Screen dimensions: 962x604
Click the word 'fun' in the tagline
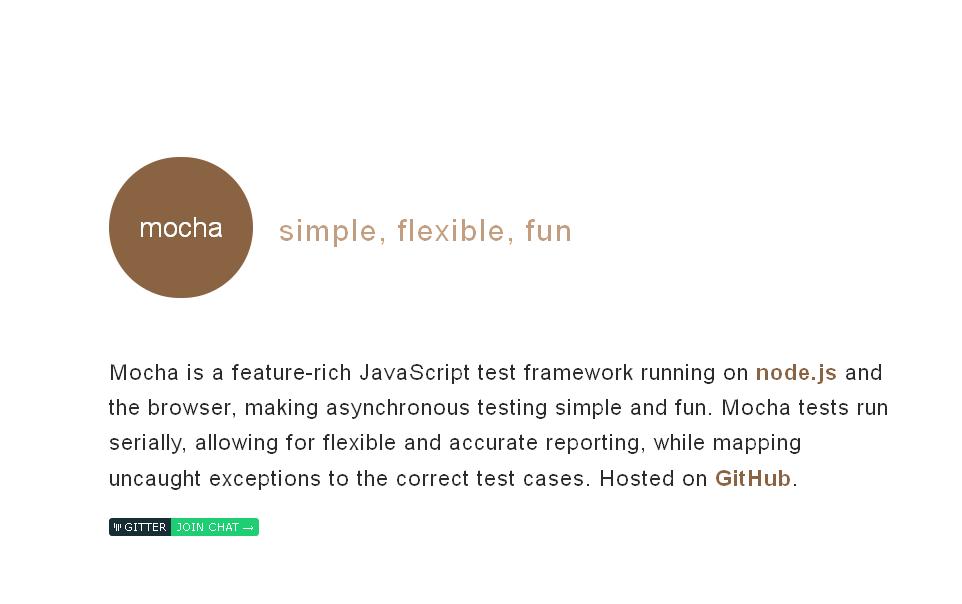tap(548, 231)
